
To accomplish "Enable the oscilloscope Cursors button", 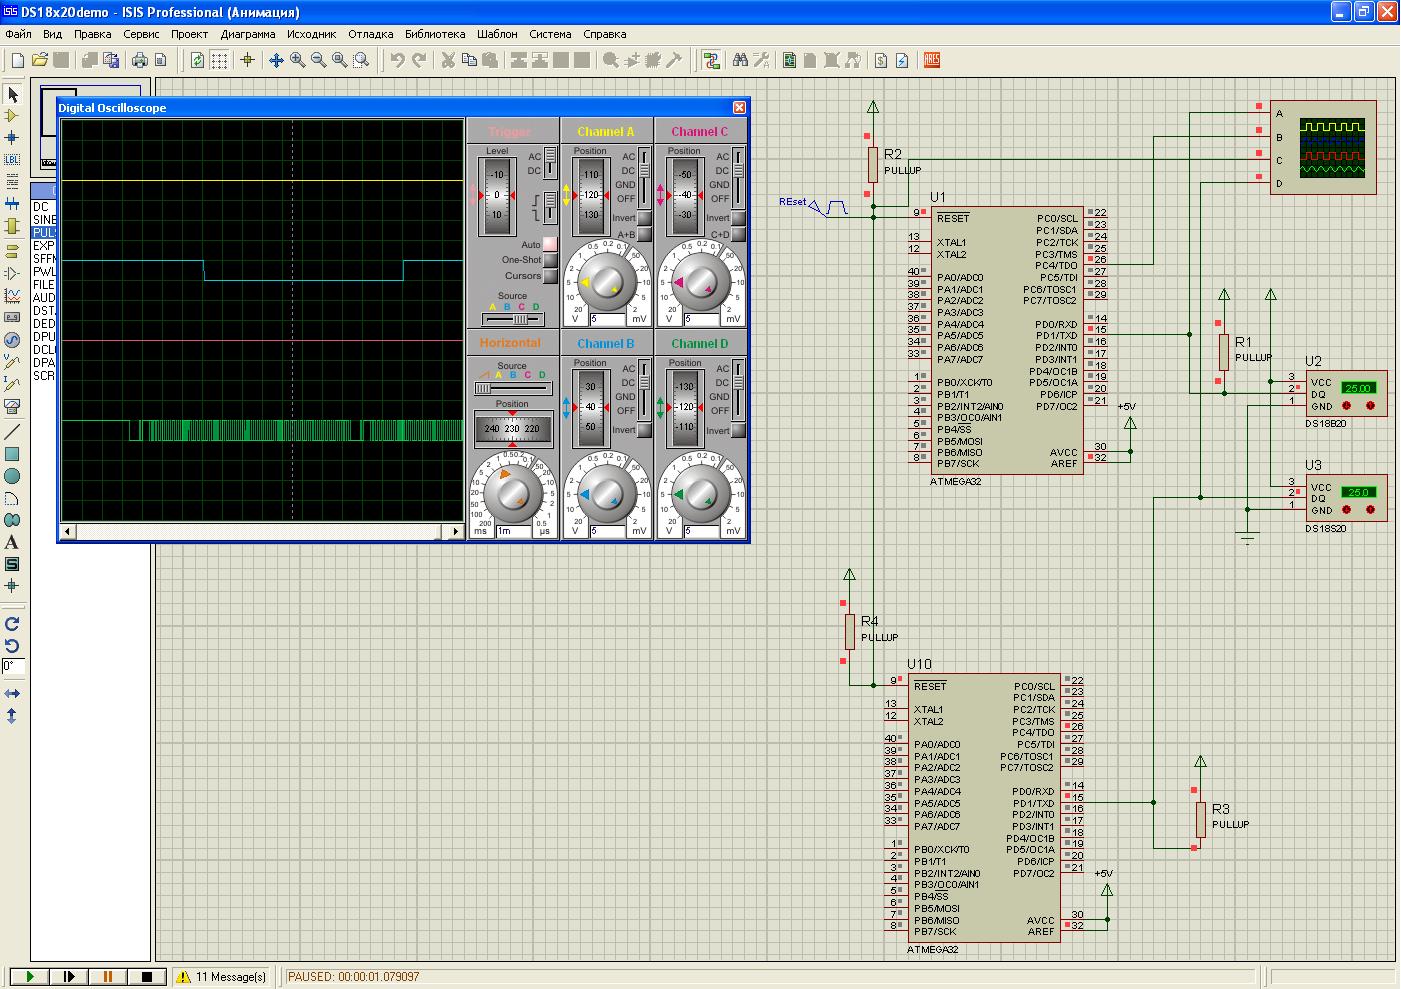I will pyautogui.click(x=550, y=276).
